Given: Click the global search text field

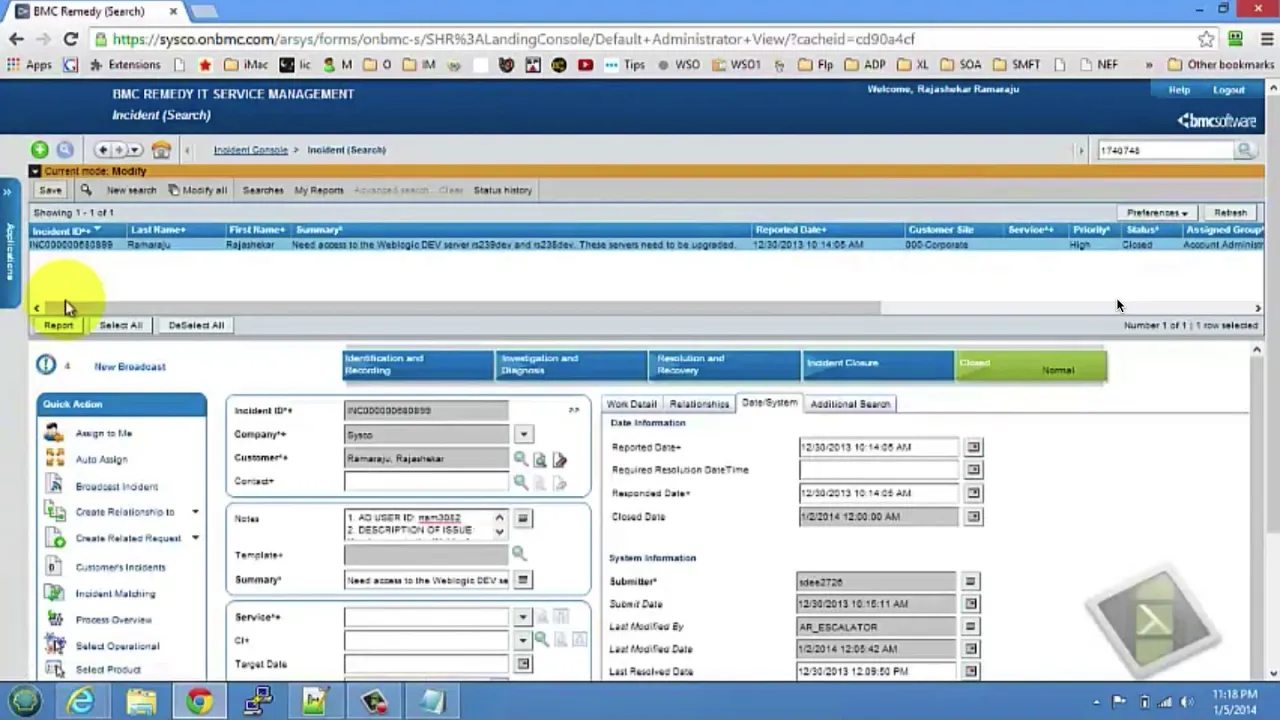Looking at the screenshot, I should click(1165, 150).
